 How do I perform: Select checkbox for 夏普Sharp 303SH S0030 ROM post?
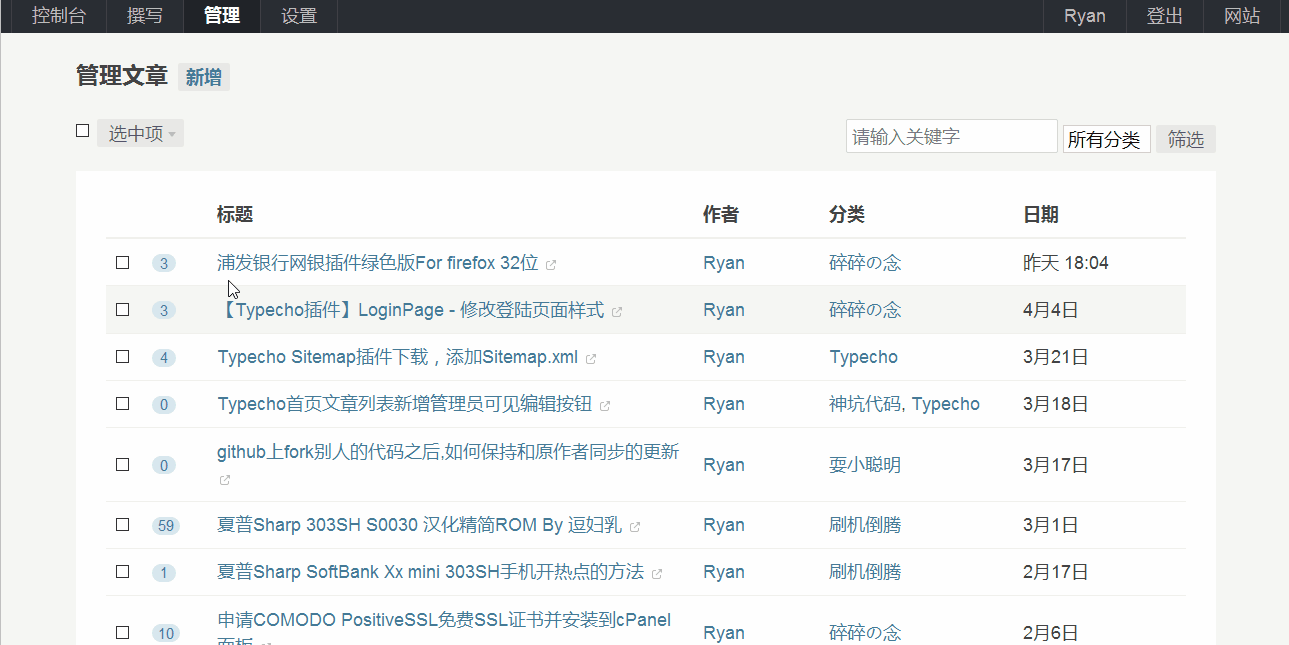(x=123, y=525)
